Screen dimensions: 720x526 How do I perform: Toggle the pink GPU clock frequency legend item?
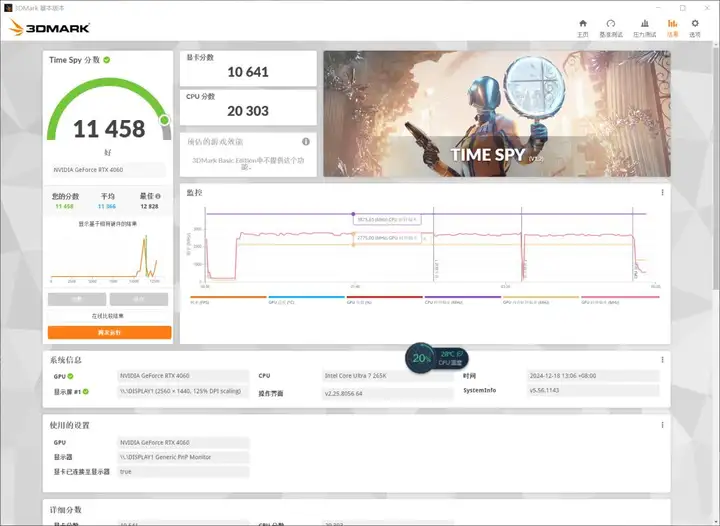coord(620,300)
